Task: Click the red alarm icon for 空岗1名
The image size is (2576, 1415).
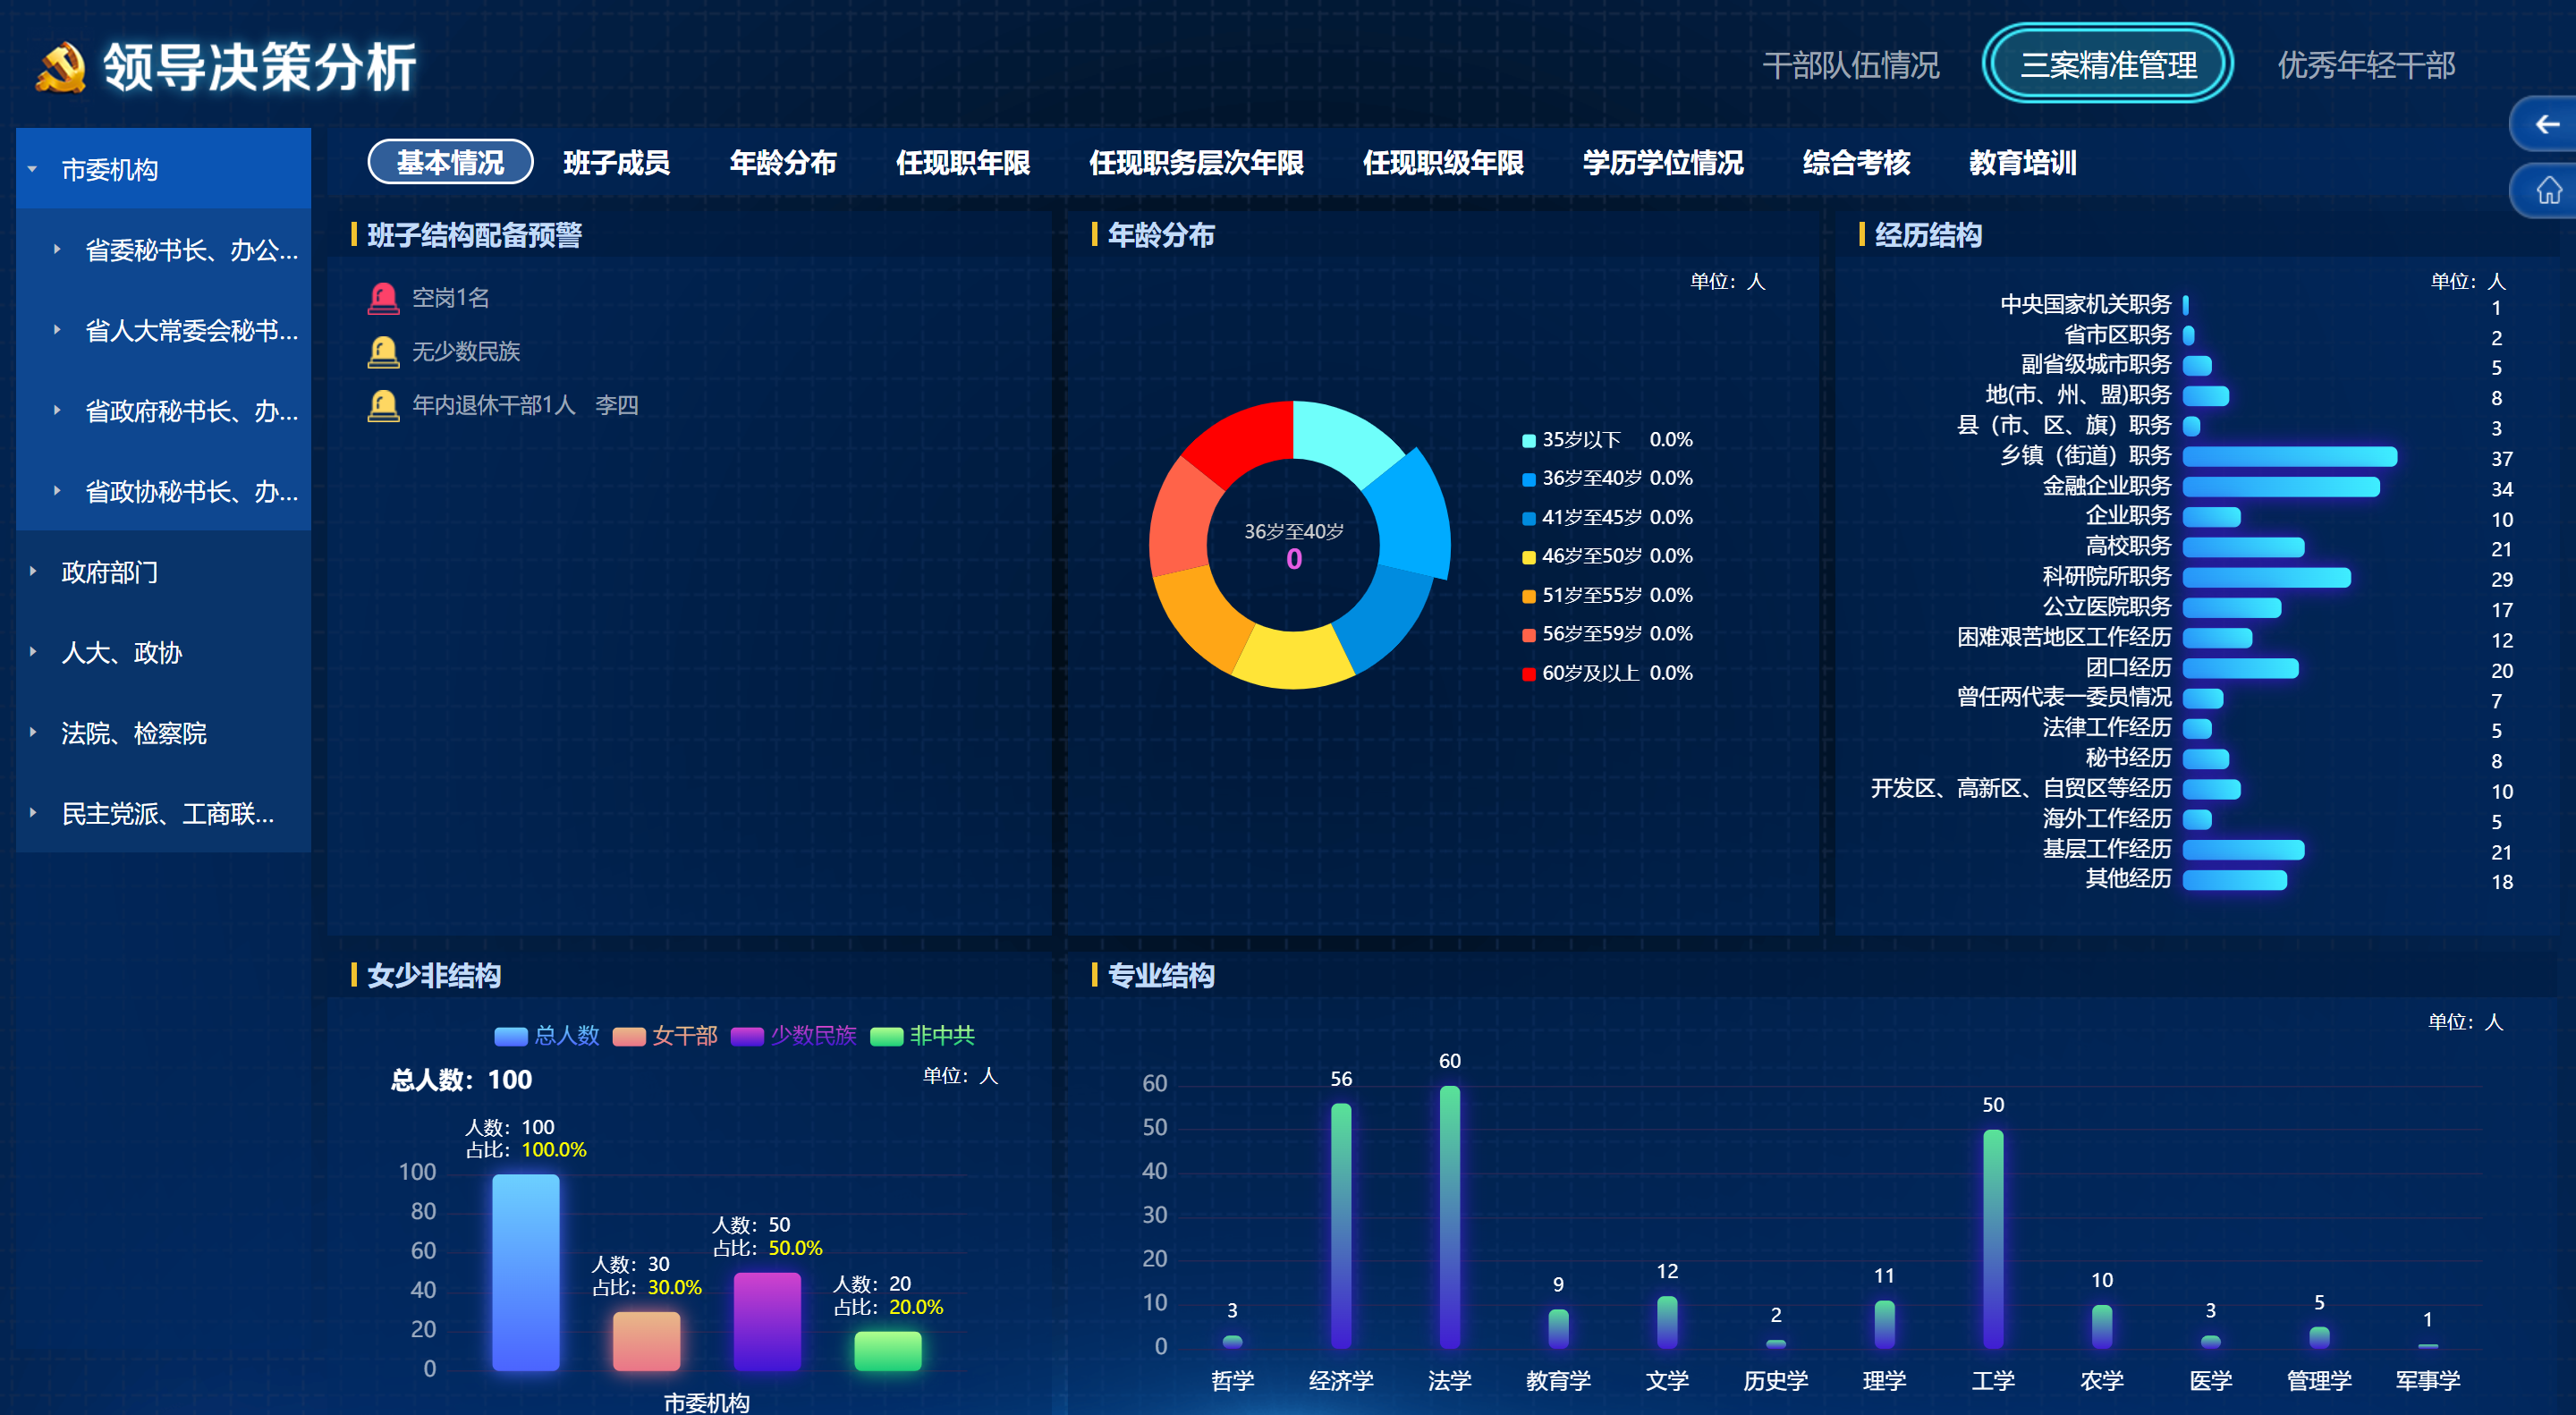Action: coord(383,298)
